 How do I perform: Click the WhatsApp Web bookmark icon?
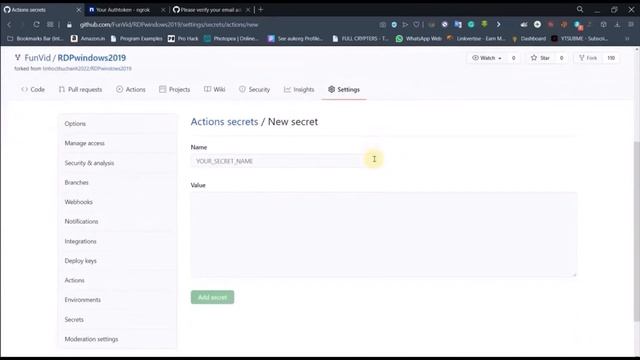click(399, 38)
